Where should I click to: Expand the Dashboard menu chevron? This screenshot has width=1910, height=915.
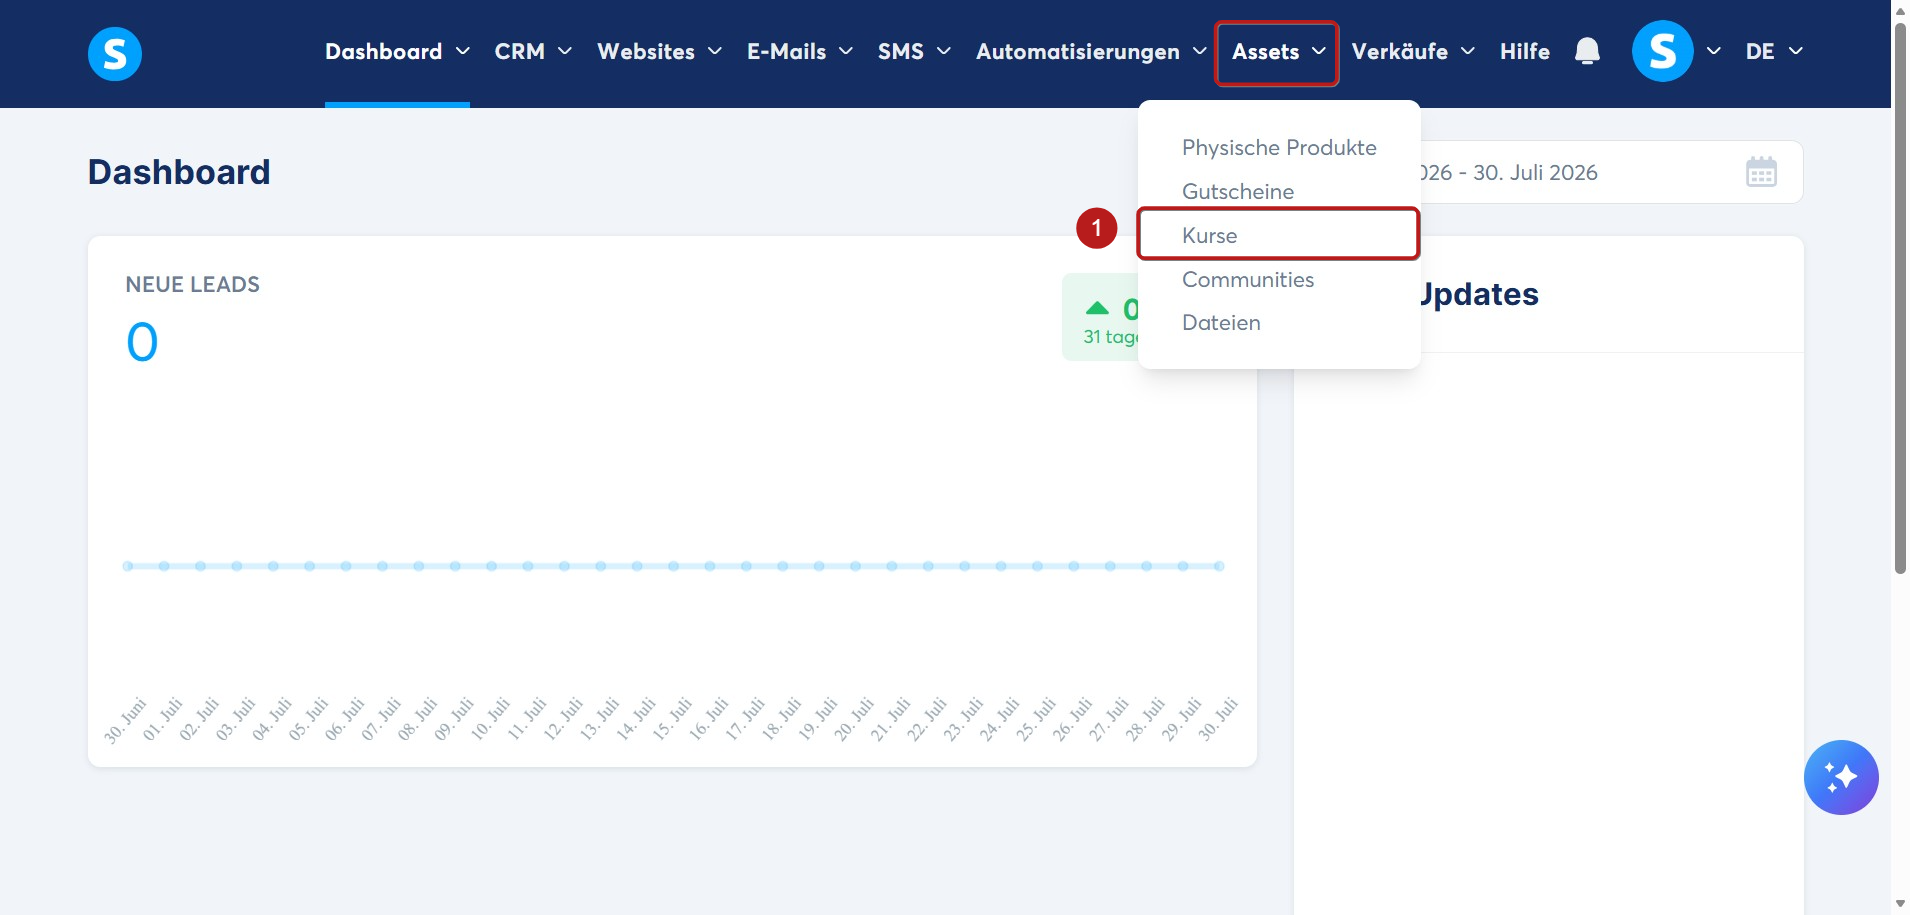pos(463,51)
